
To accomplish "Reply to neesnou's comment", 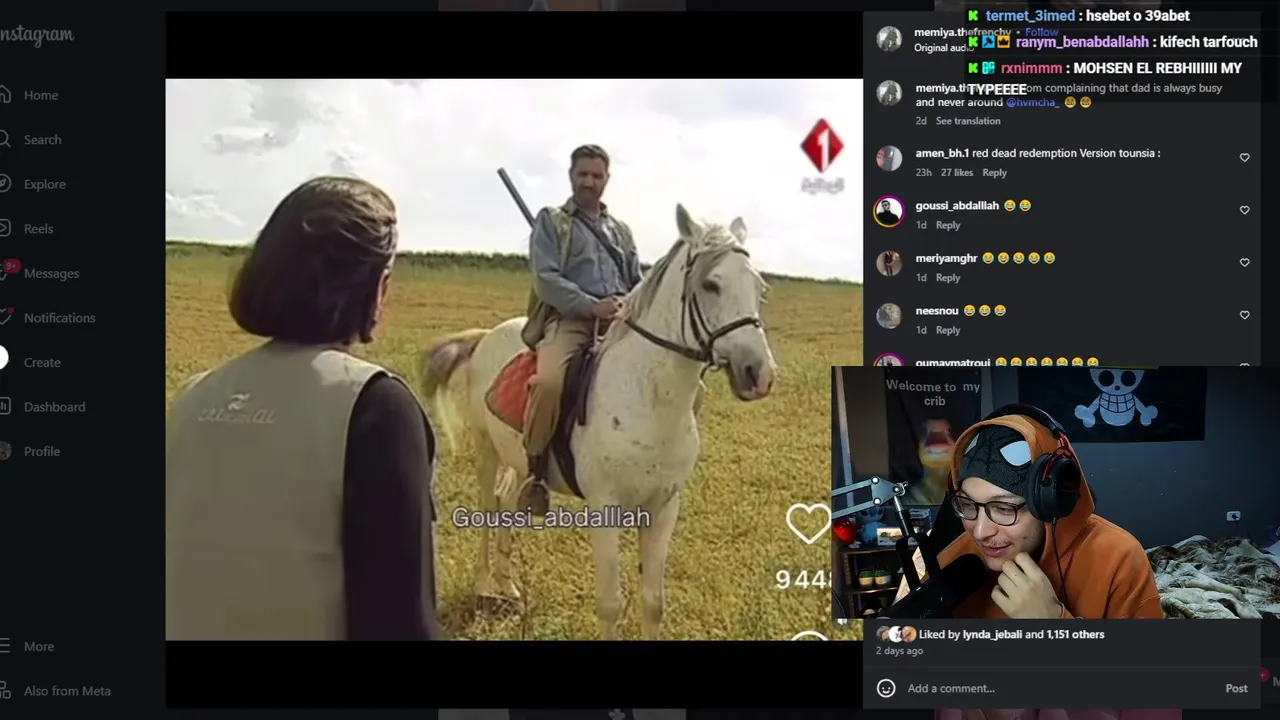I will click(948, 330).
